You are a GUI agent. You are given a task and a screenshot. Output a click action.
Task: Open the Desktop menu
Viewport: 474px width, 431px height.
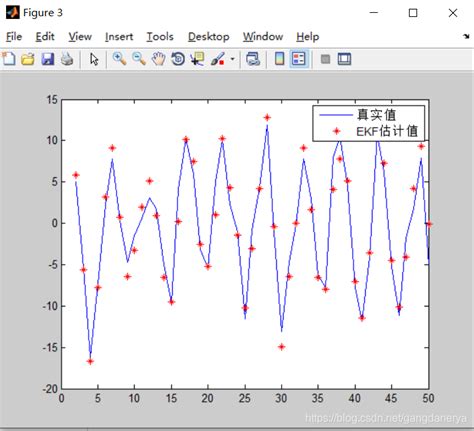point(209,37)
